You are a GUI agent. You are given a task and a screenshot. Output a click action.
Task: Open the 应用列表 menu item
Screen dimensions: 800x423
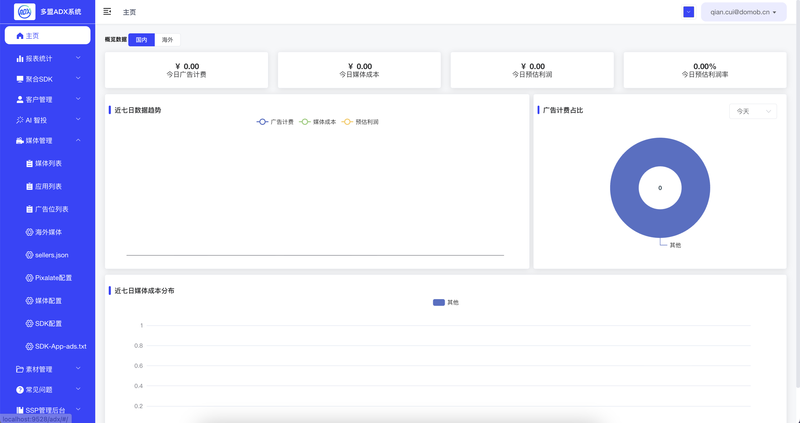[47, 186]
